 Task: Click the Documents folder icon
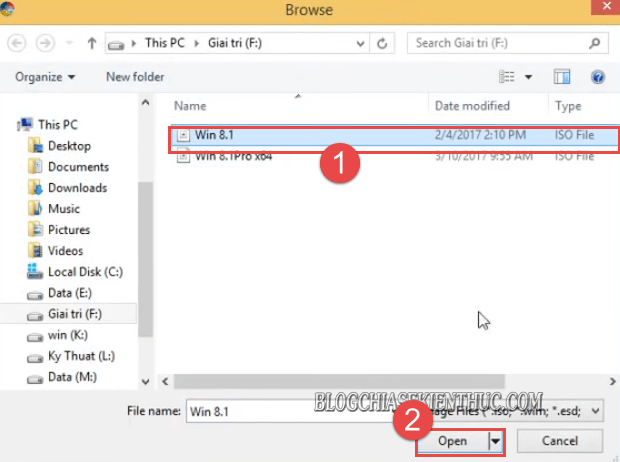click(x=35, y=167)
